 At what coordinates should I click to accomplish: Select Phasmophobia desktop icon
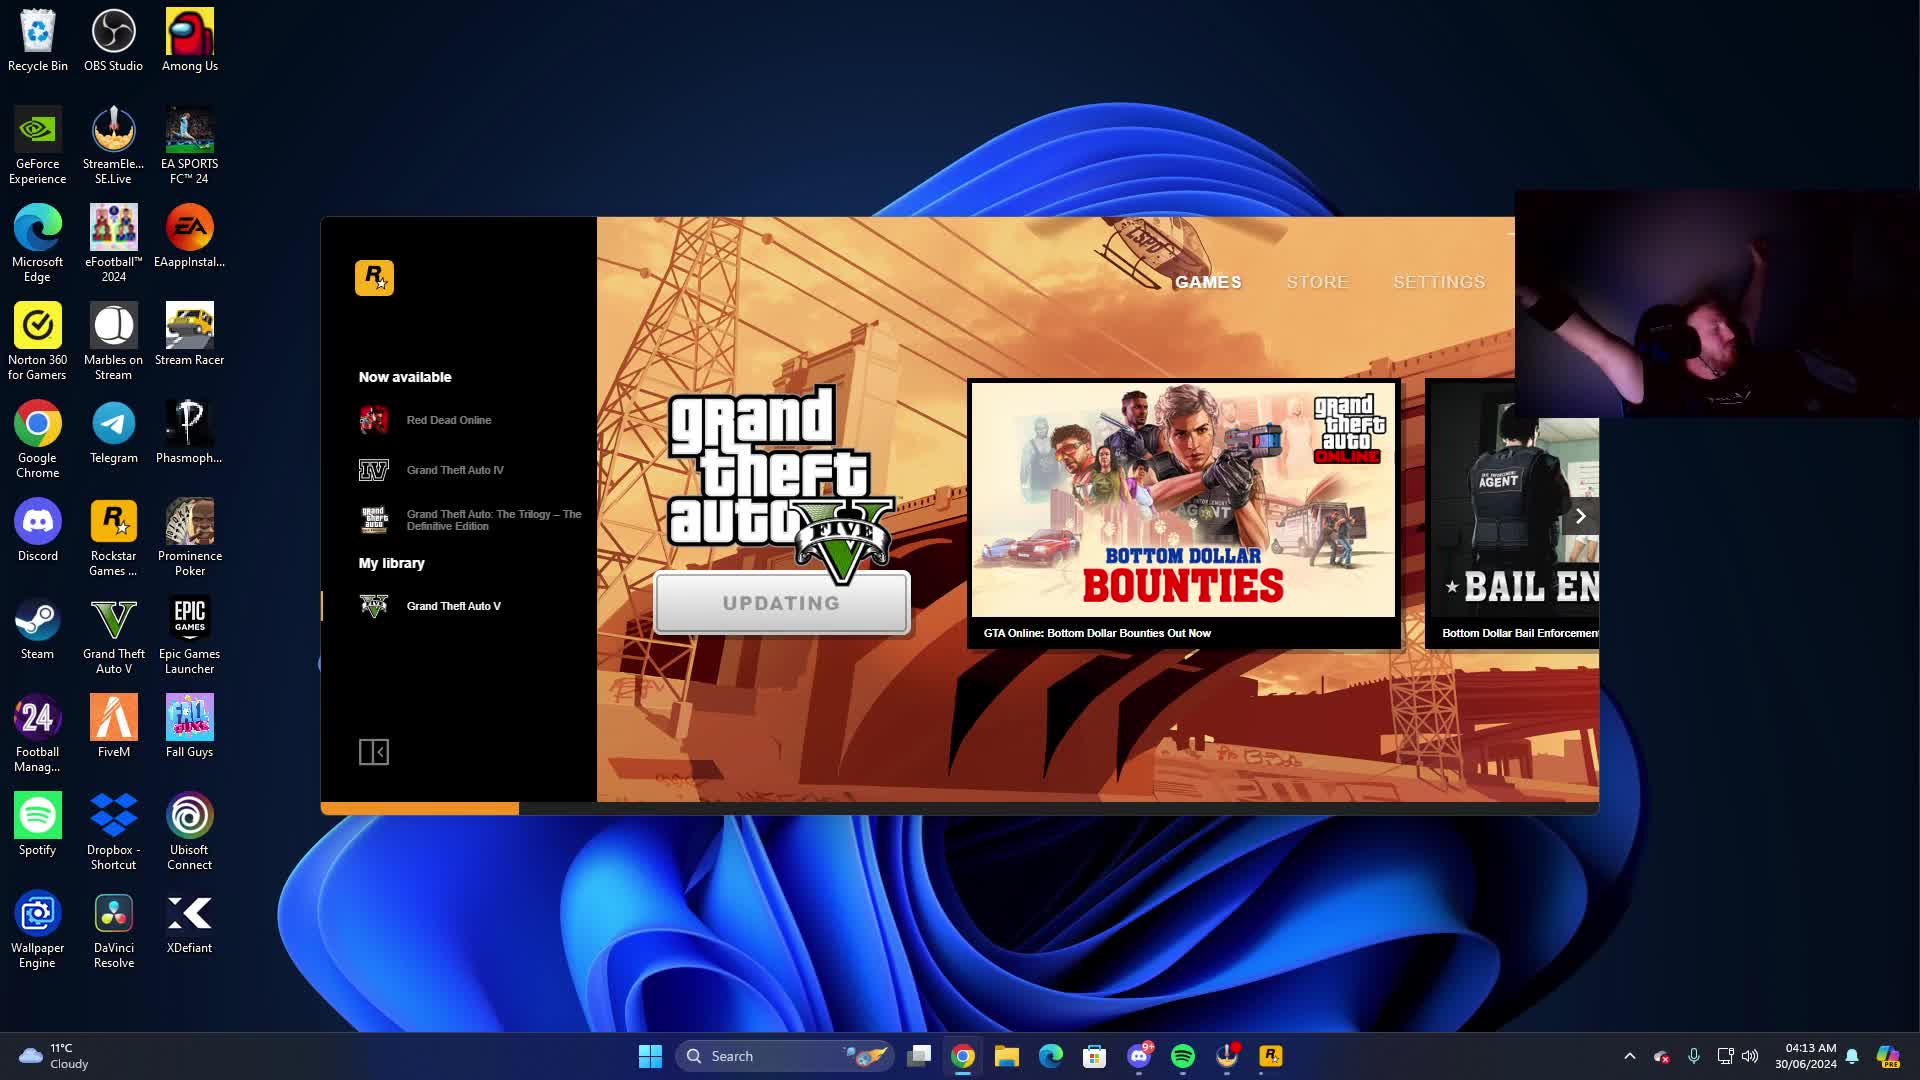190,433
